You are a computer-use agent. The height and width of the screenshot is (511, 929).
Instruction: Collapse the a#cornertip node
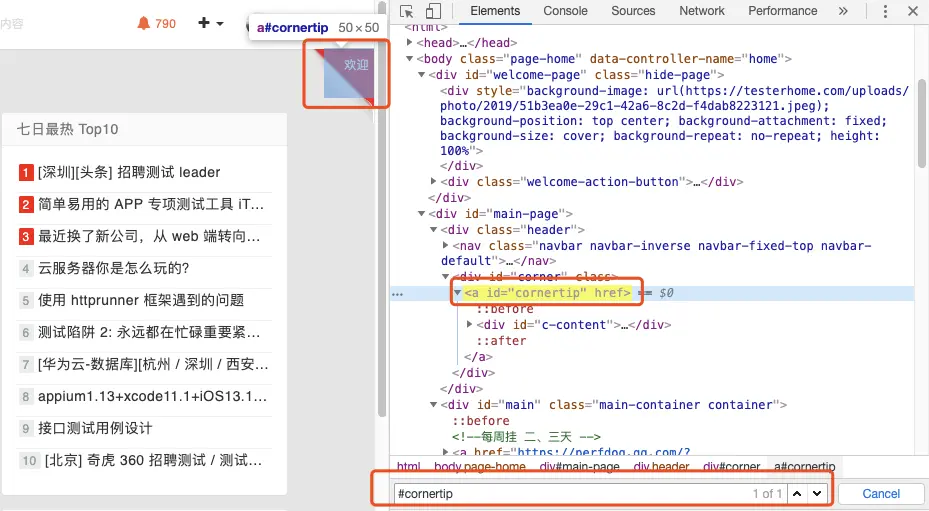(x=457, y=293)
